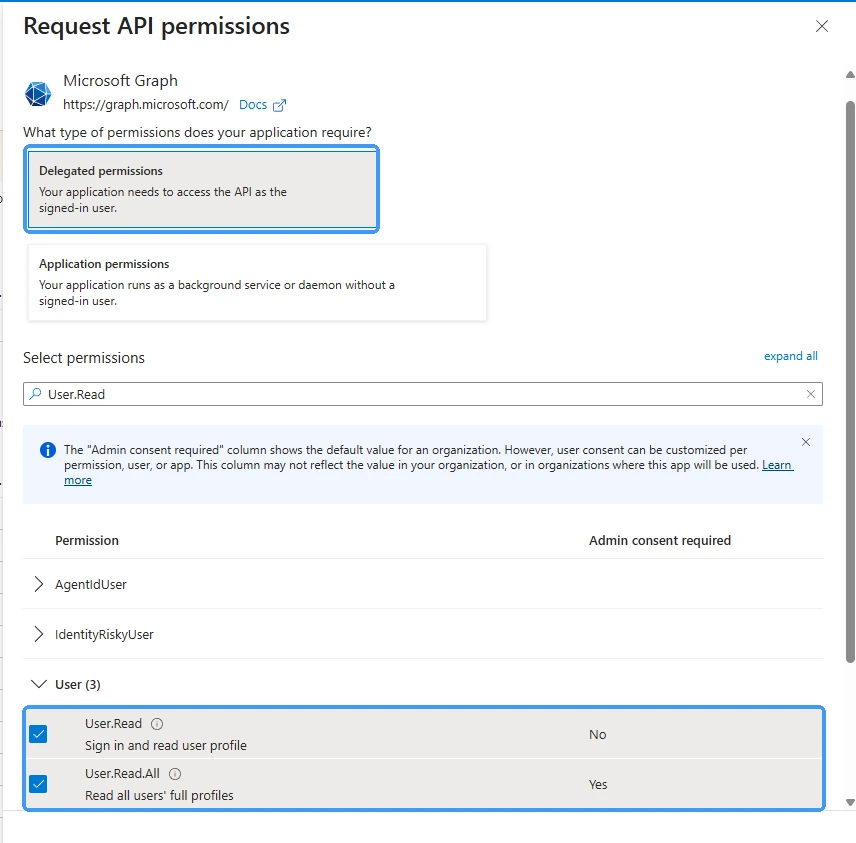Open the Learn more link
This screenshot has width=856, height=843.
click(x=777, y=465)
